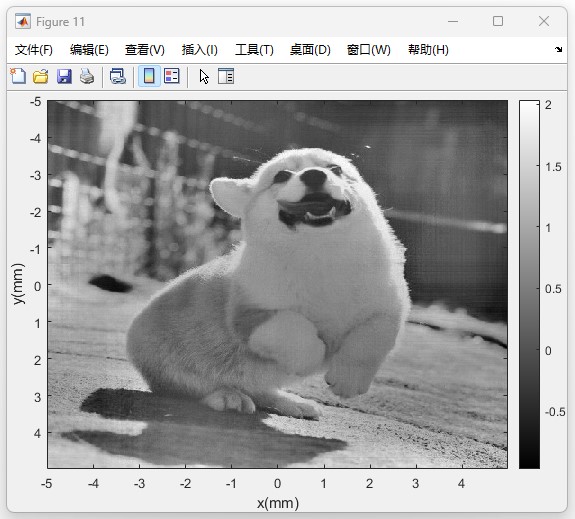This screenshot has height=519, width=575.
Task: Click the 帮助(H) menu item
Action: click(x=428, y=50)
